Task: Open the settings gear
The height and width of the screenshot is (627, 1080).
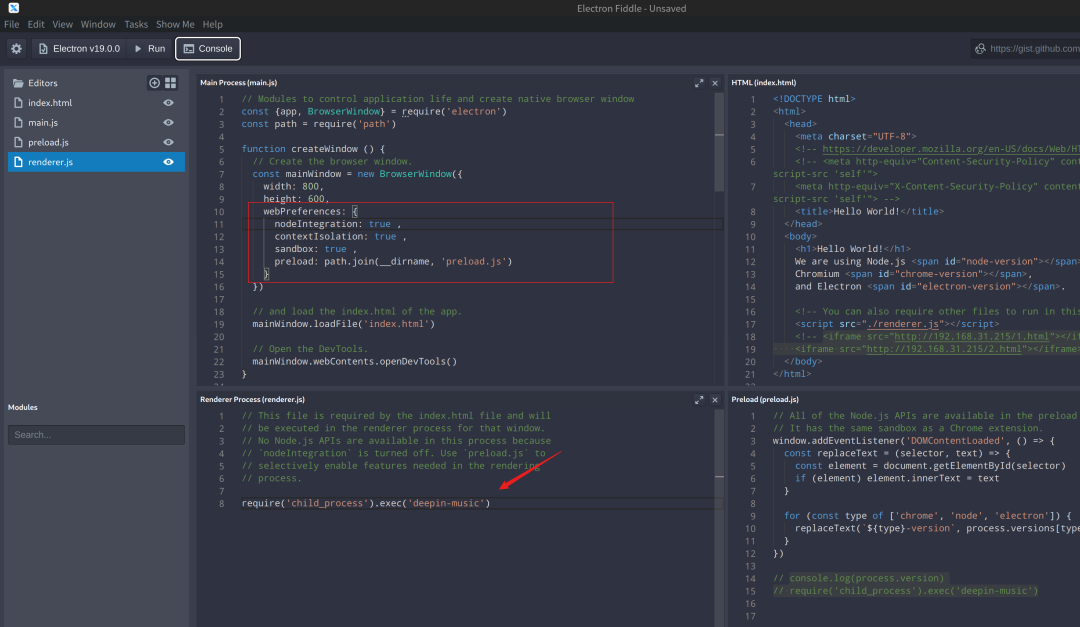Action: pos(17,49)
